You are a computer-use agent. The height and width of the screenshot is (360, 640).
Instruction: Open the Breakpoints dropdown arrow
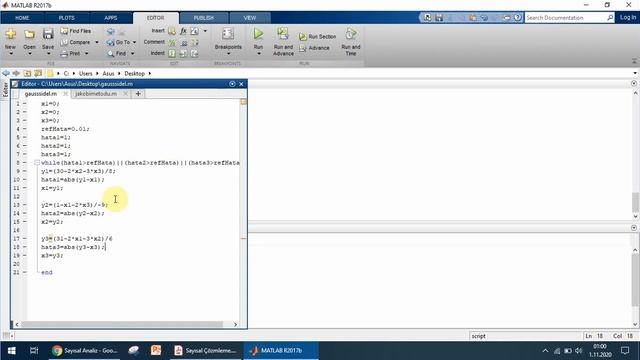(228, 53)
